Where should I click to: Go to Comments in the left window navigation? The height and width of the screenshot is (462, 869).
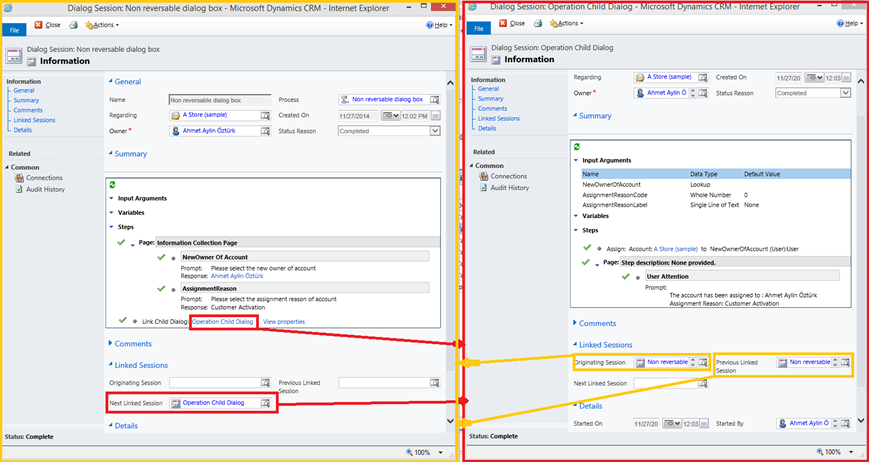pos(28,110)
